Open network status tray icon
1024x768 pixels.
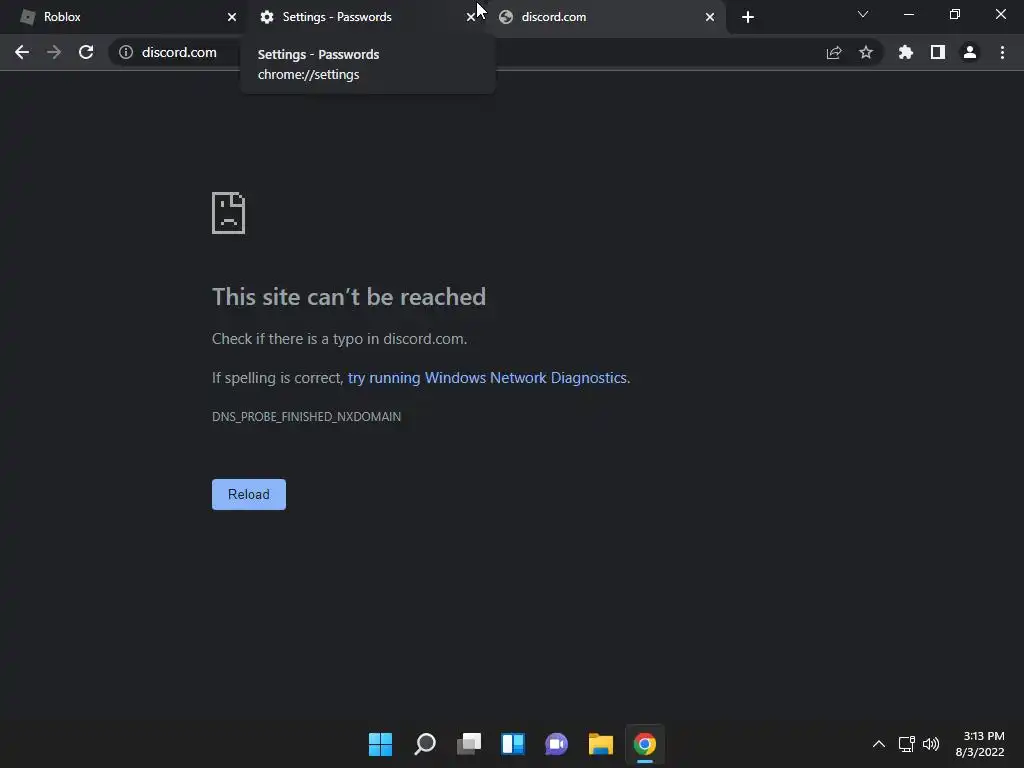[906, 744]
